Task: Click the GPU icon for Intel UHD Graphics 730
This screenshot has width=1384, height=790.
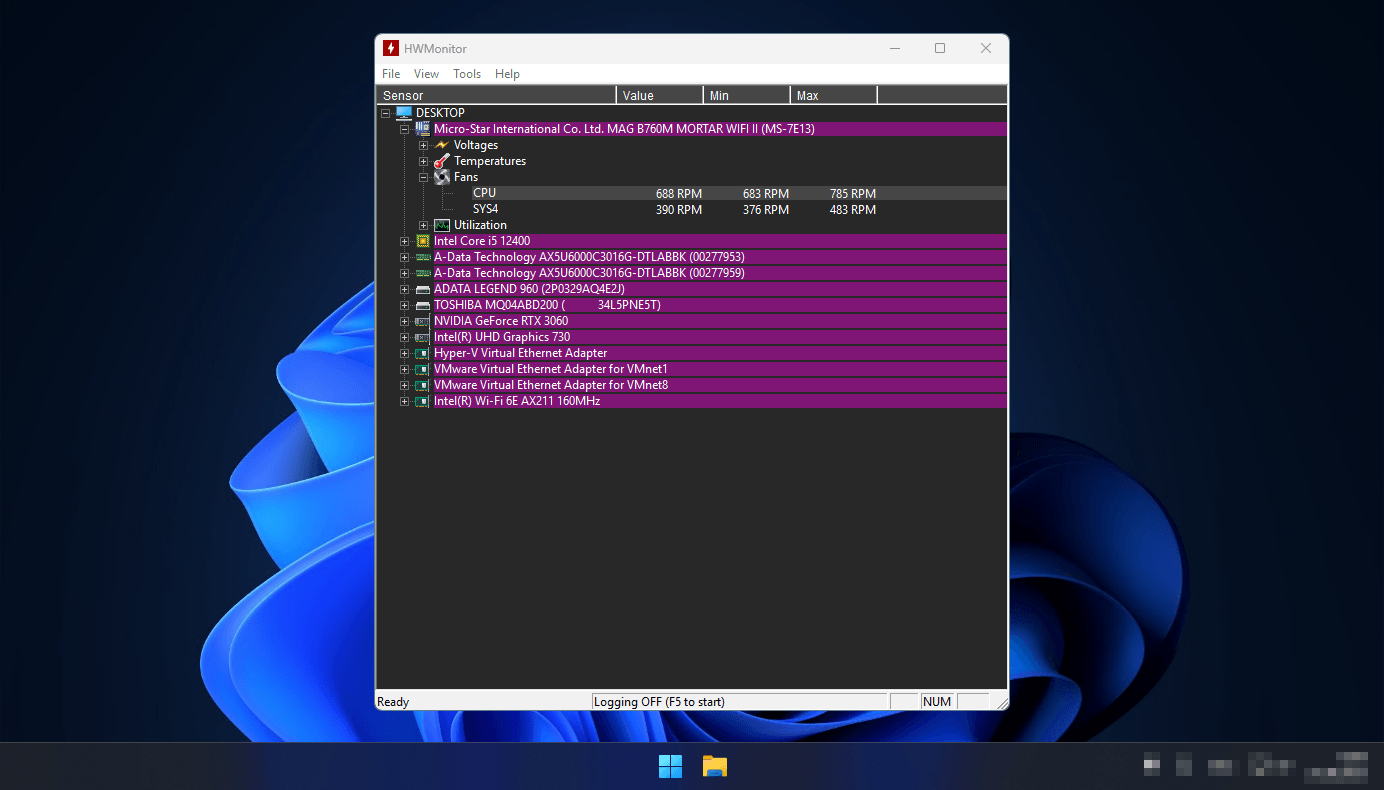Action: pos(422,337)
